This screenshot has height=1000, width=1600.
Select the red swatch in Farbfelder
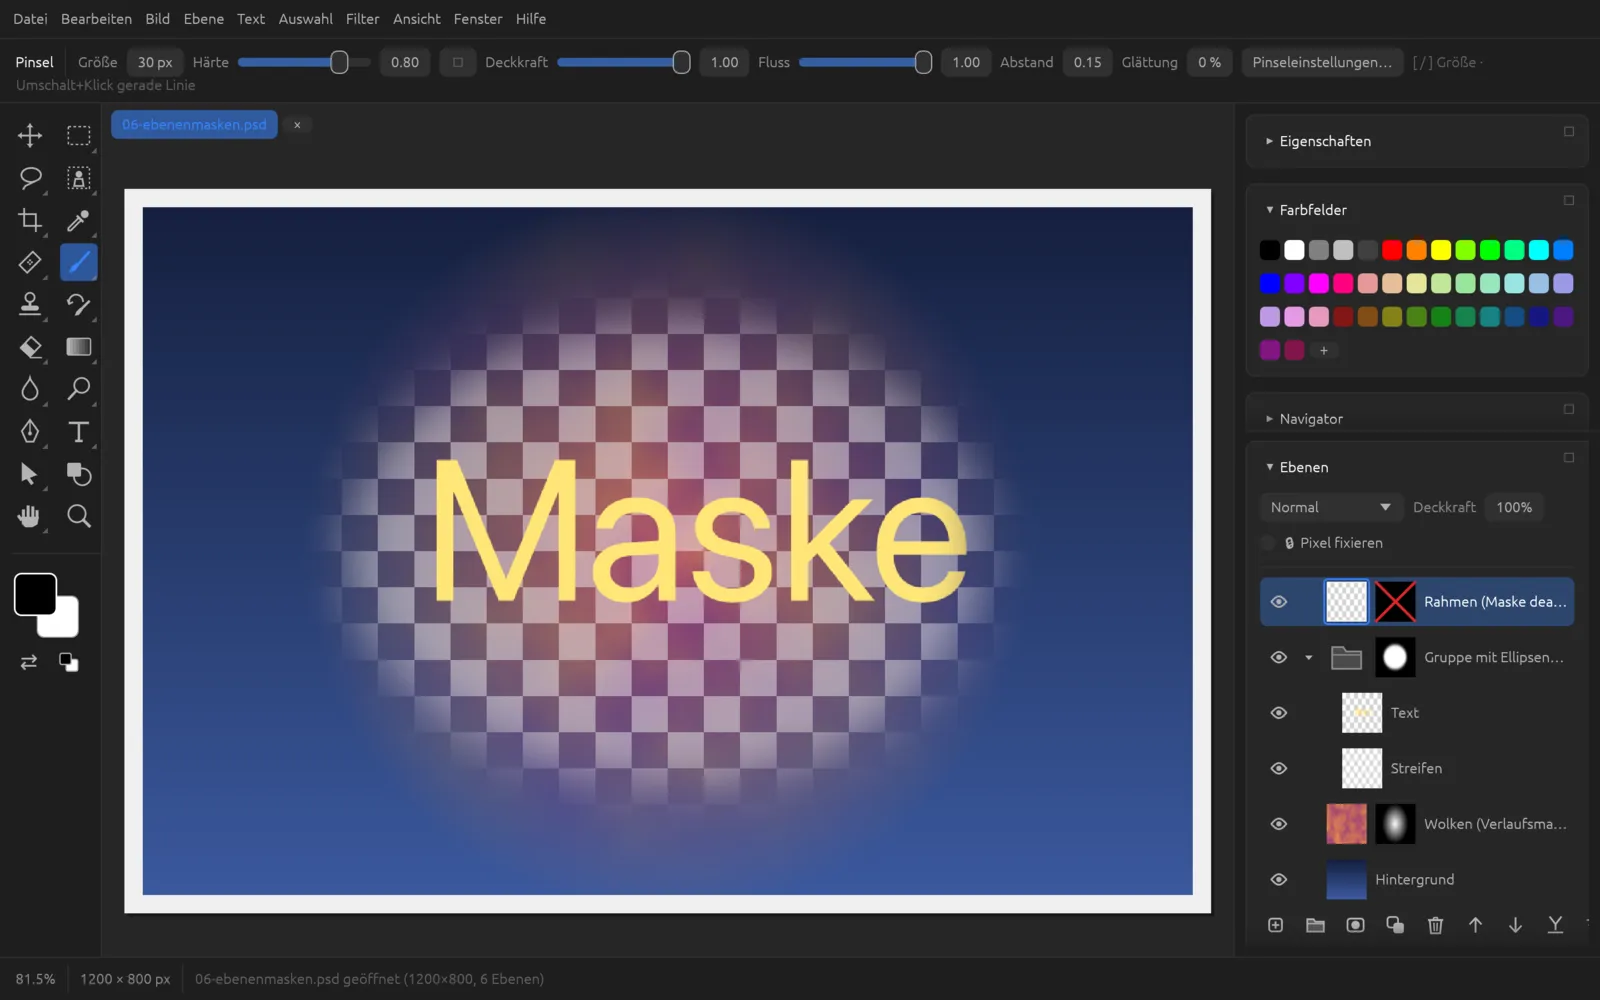(x=1392, y=250)
